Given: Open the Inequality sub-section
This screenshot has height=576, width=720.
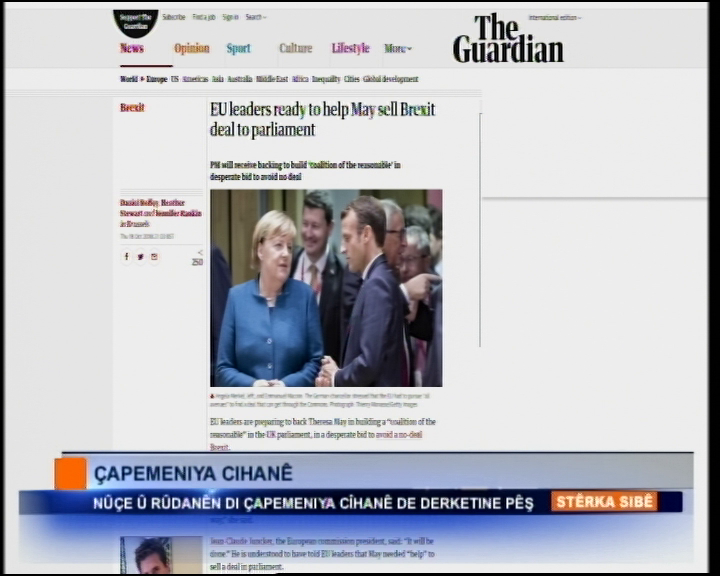Looking at the screenshot, I should pos(326,79).
